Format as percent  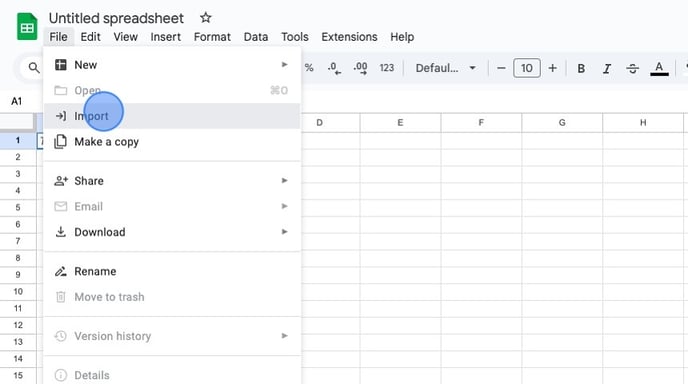[309, 68]
